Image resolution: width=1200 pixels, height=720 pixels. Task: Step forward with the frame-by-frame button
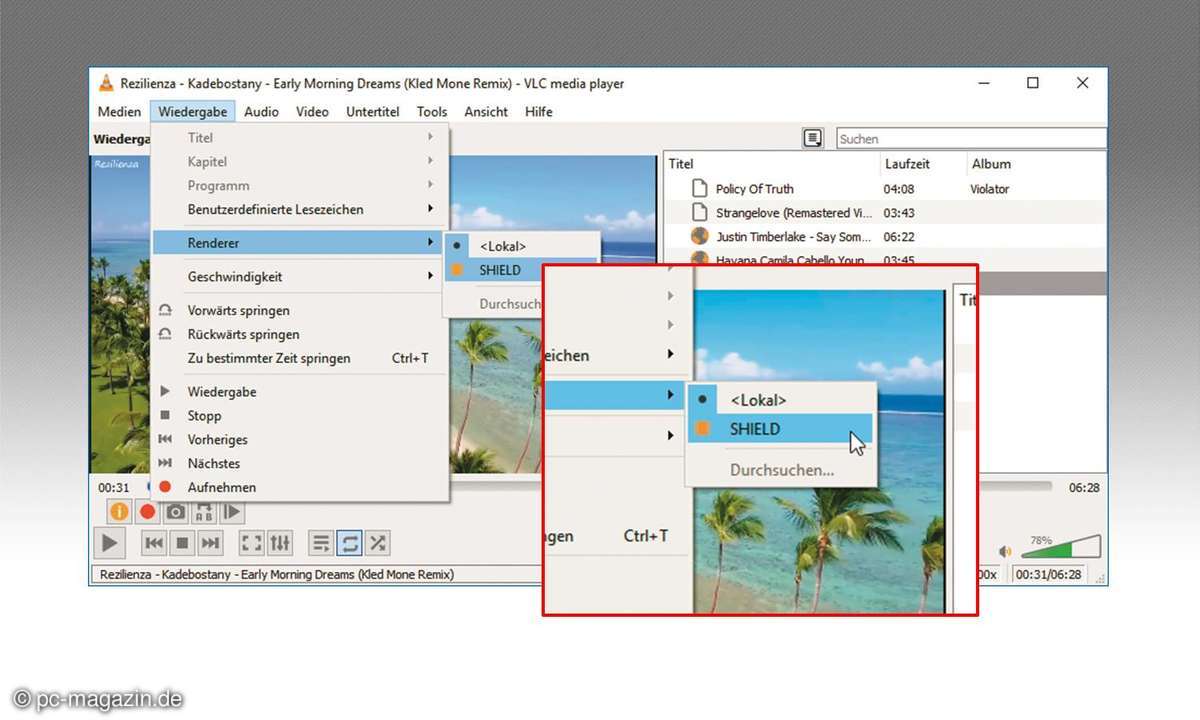pyautogui.click(x=231, y=512)
